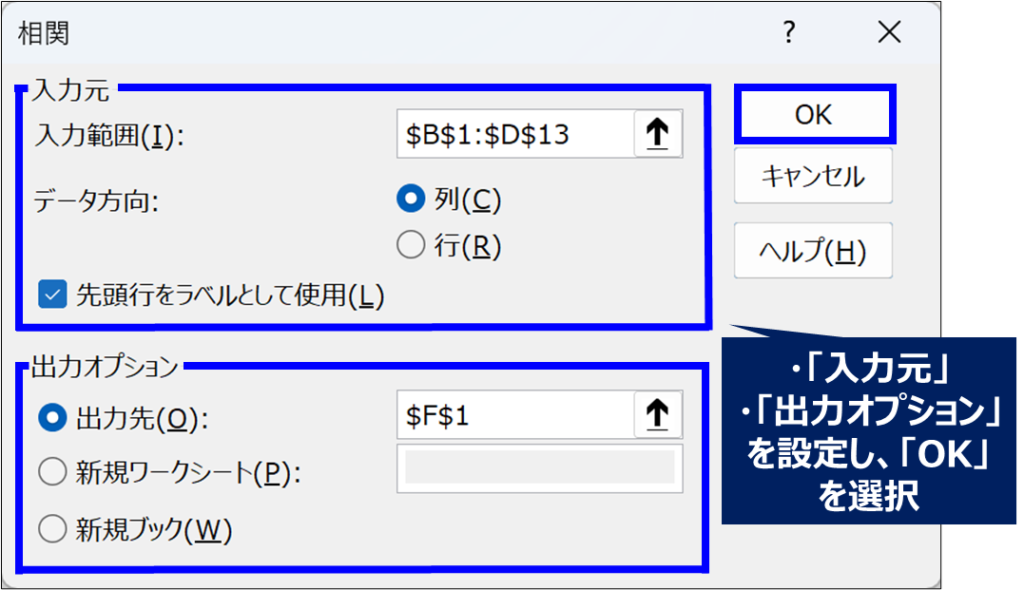Select the 新規ワークシート(P) radio option
The image size is (1024, 590).
click(x=51, y=473)
